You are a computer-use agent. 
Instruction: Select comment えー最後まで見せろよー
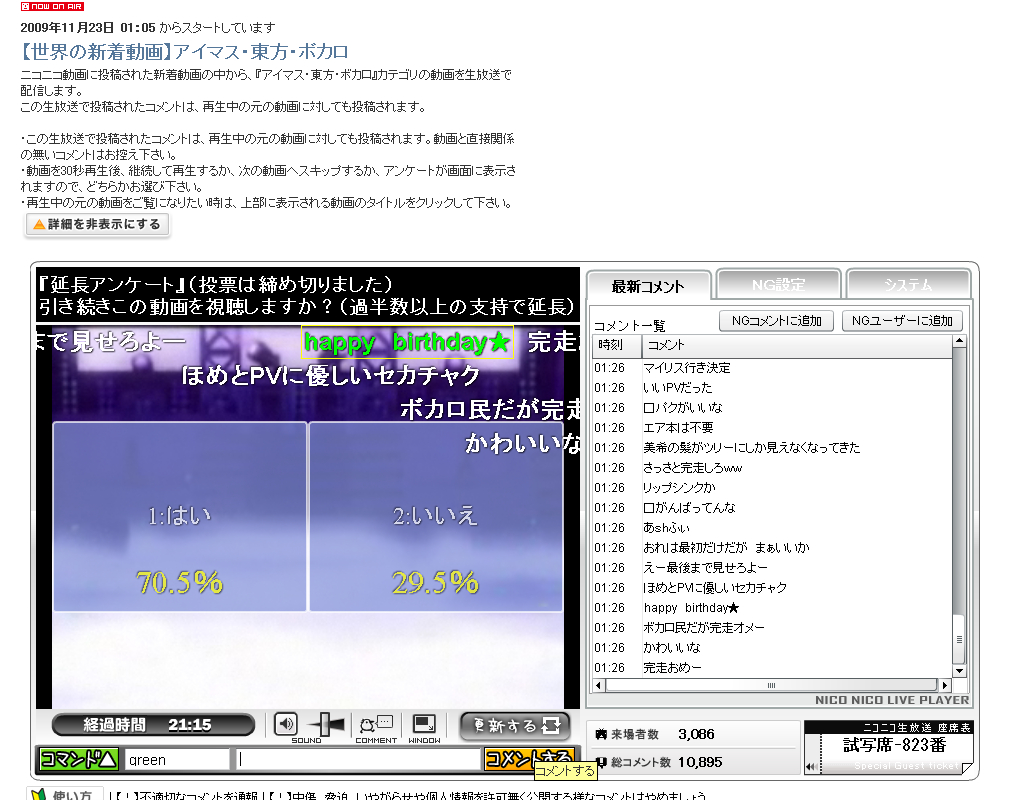772,568
